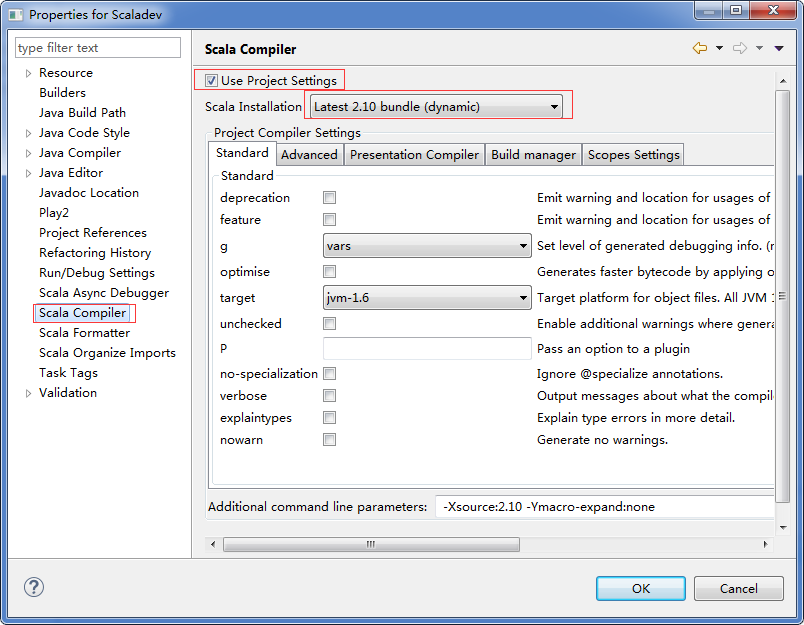Toggle Use Project Settings checkbox
The width and height of the screenshot is (804, 625).
[x=211, y=80]
